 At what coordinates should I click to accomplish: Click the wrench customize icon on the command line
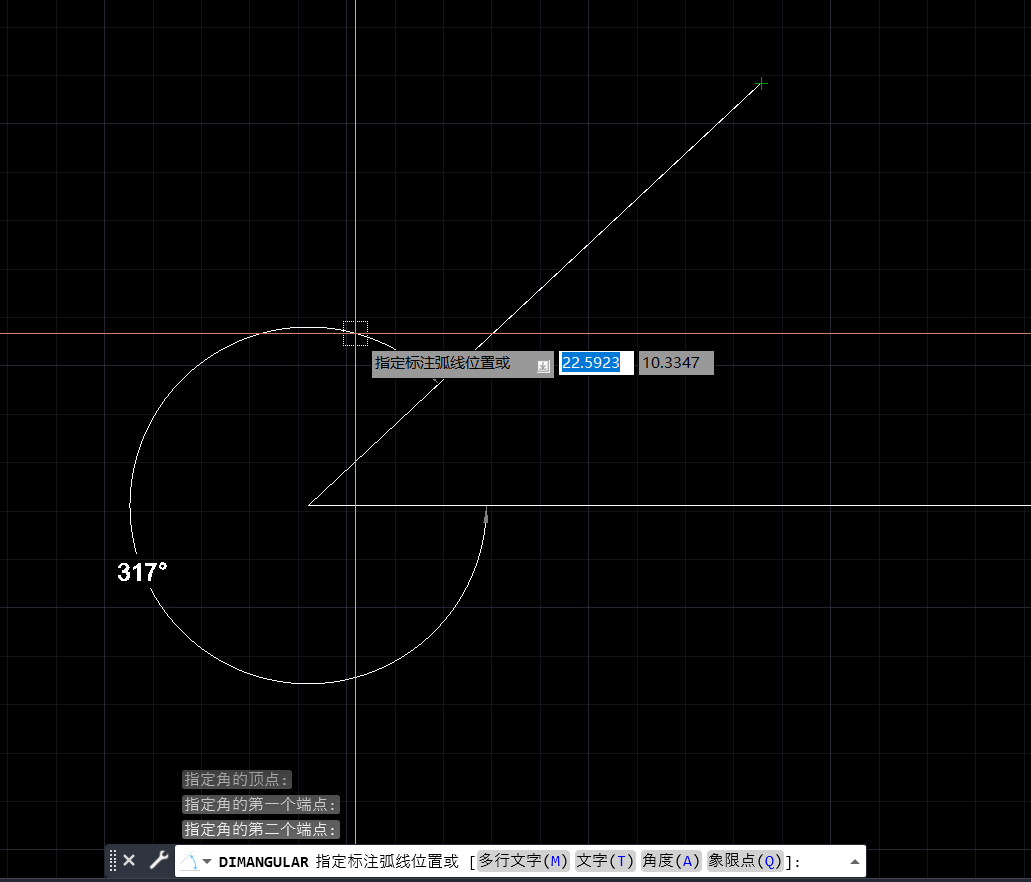158,860
